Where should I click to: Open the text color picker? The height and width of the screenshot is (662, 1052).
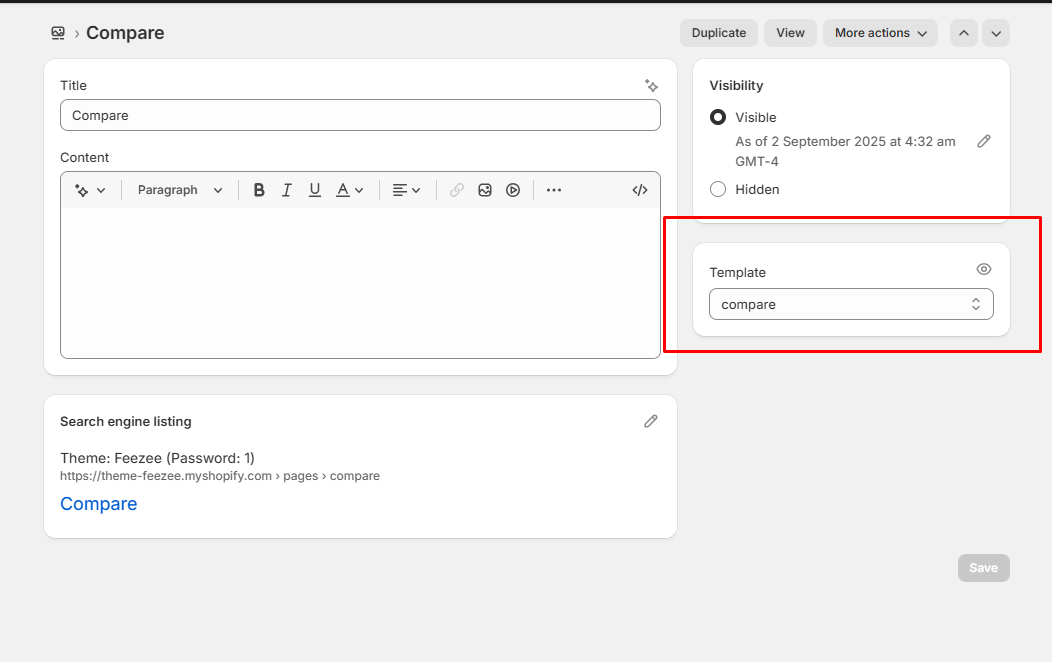point(349,190)
